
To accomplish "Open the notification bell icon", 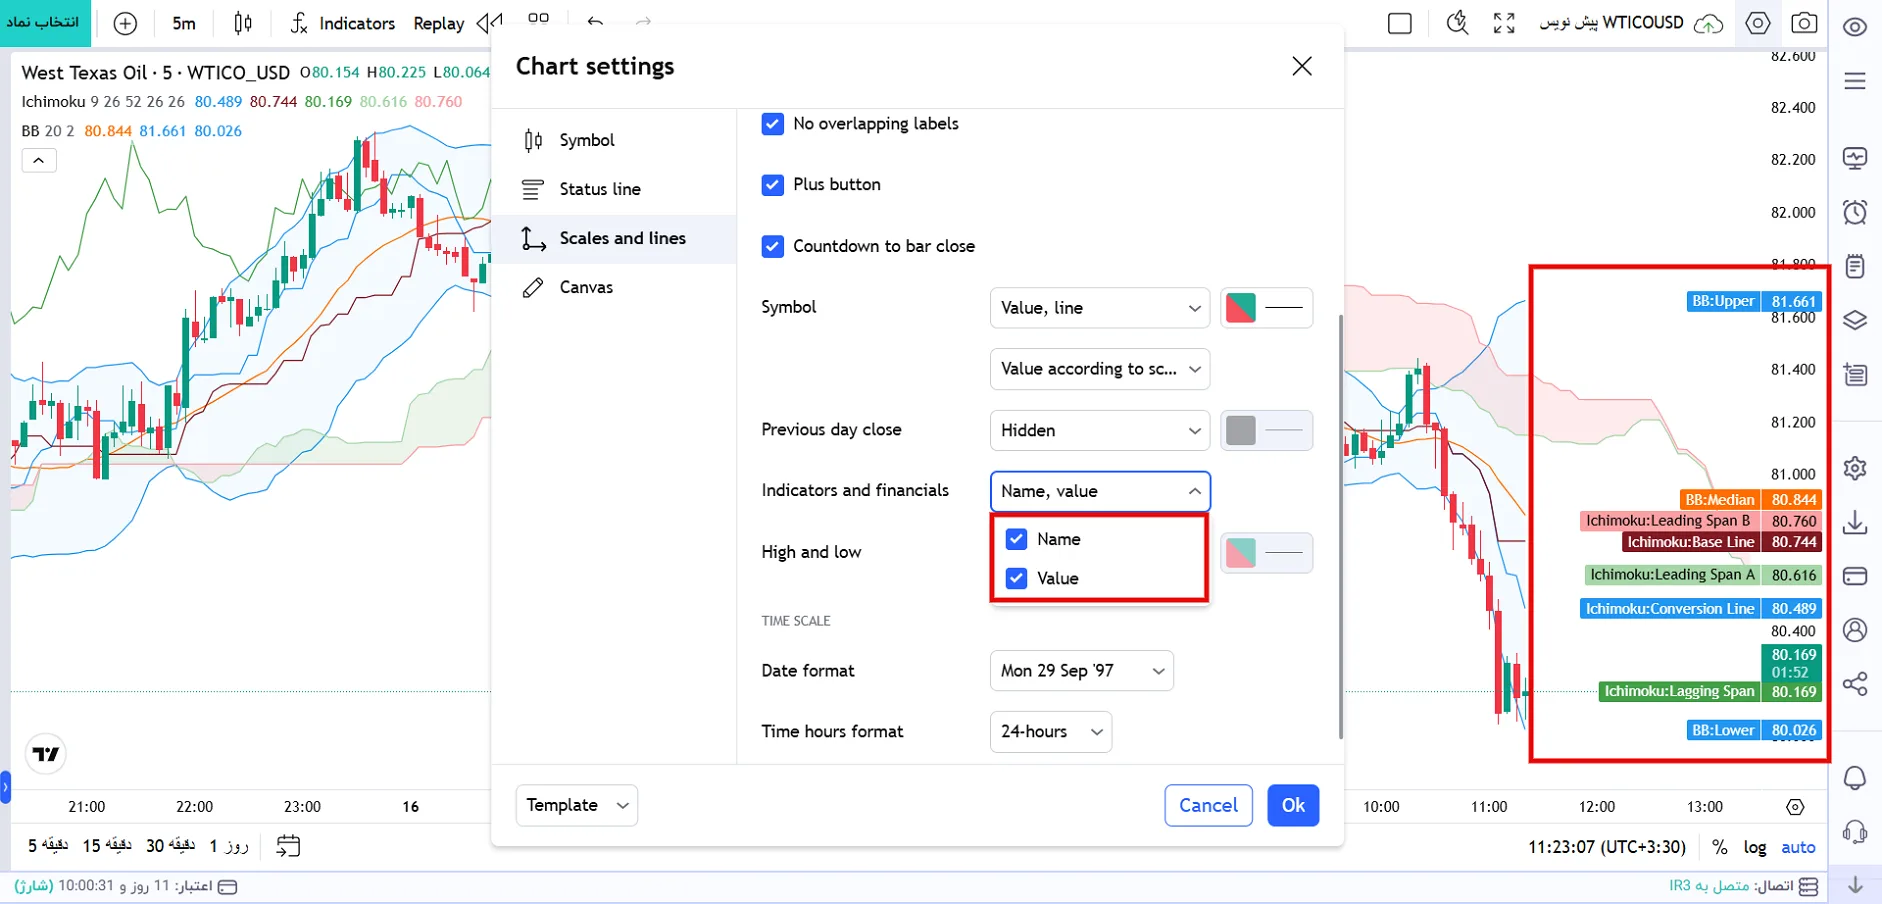I will (x=1855, y=778).
